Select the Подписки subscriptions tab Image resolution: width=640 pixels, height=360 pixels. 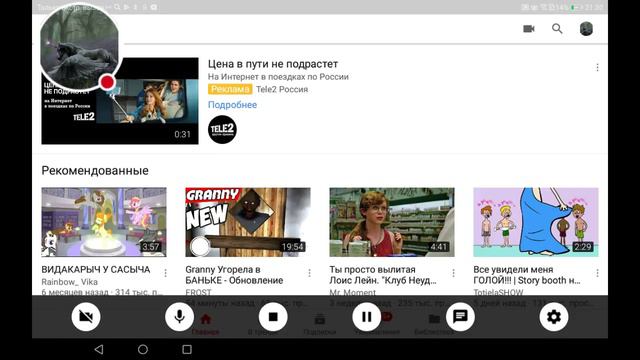click(320, 324)
